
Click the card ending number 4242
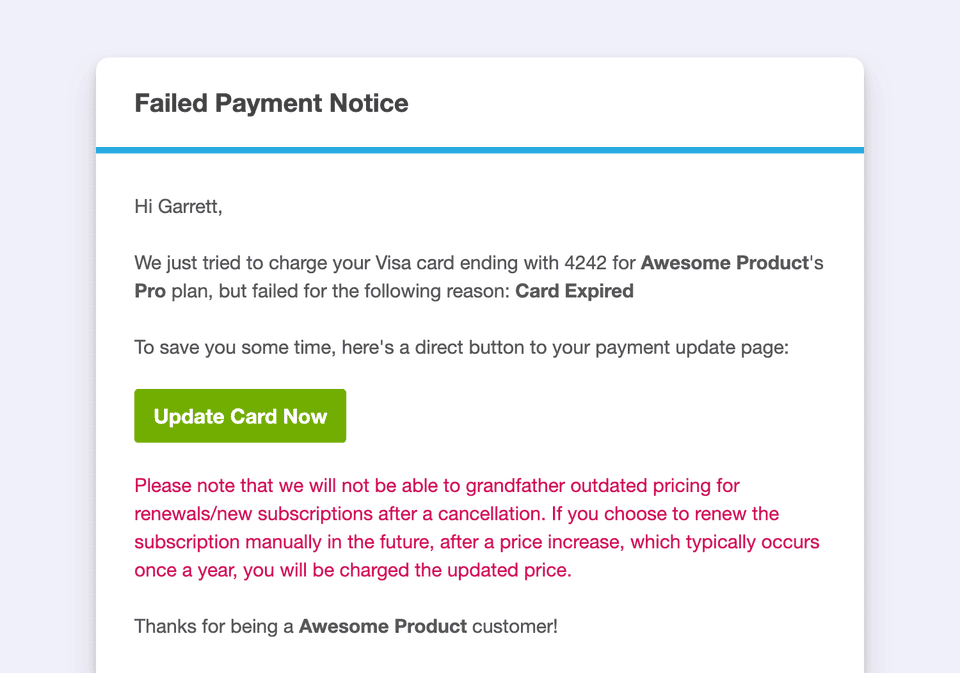(585, 264)
